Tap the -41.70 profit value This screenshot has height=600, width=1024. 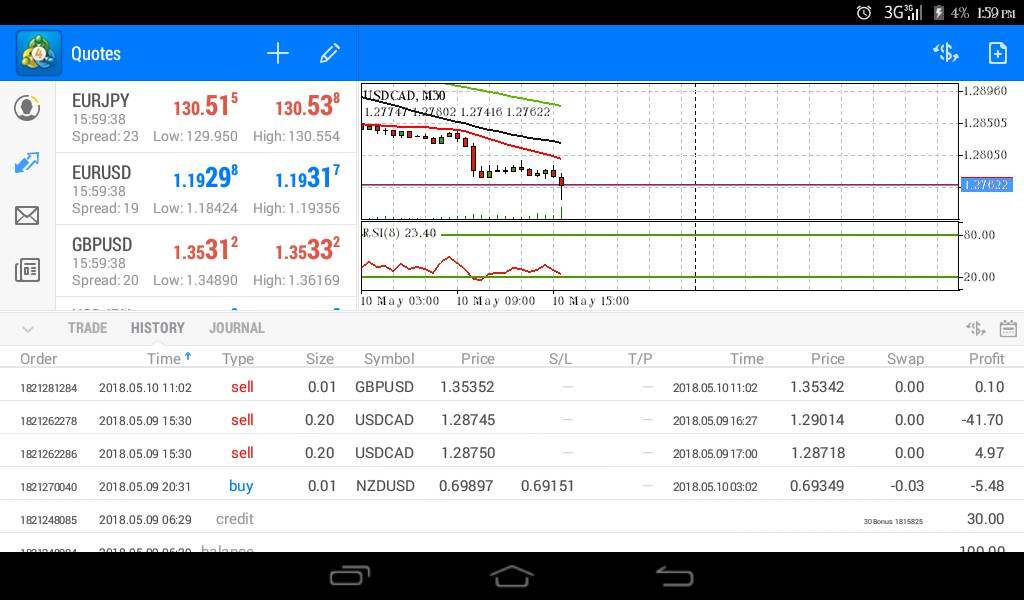[x=982, y=420]
